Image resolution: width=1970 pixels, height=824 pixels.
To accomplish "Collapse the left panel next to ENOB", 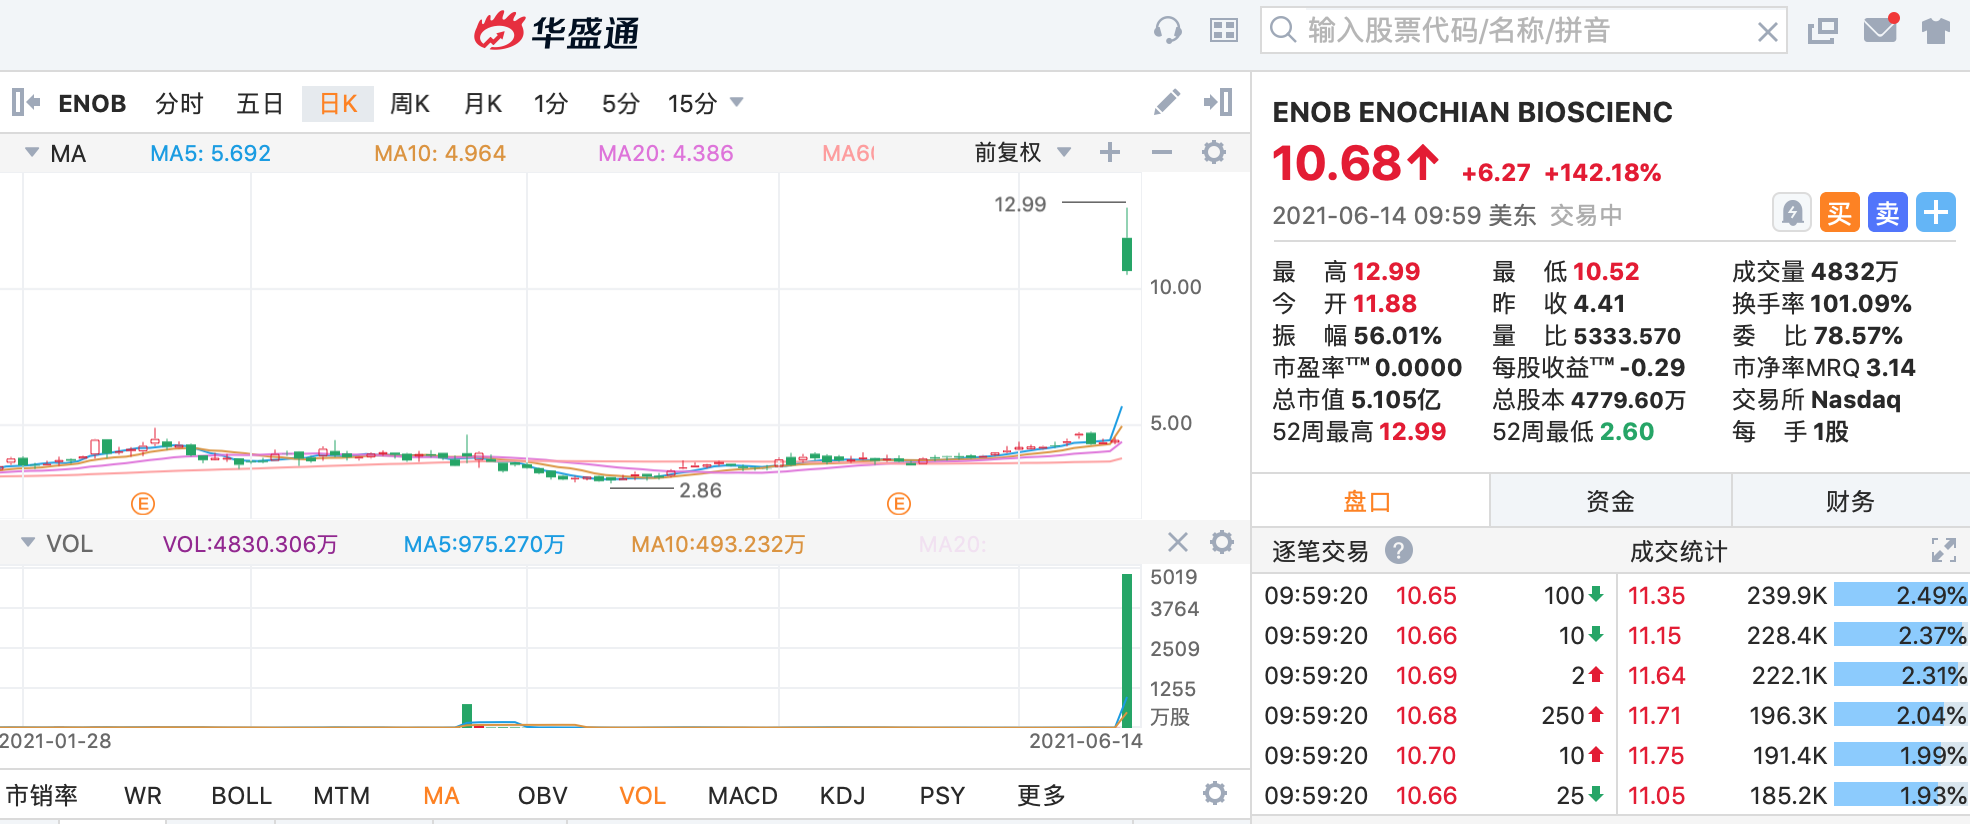I will click(26, 102).
